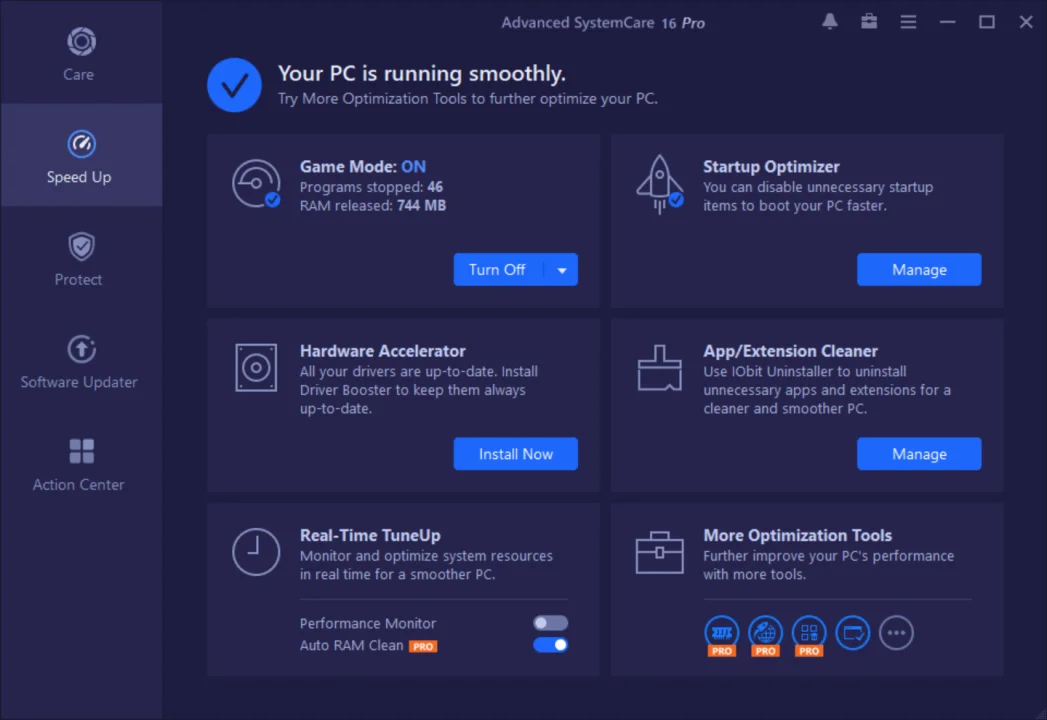Minimize the application window
Screen dimensions: 1047x720
(x=947, y=22)
